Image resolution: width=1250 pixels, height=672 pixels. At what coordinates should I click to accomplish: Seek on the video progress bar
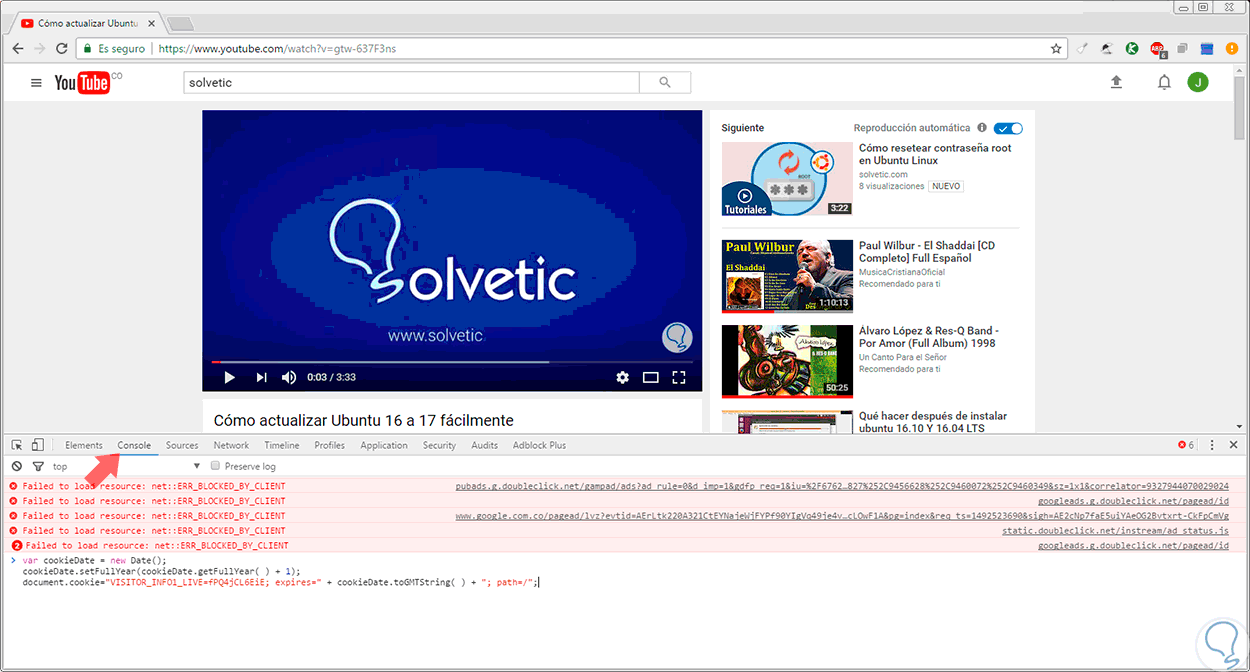coord(452,362)
